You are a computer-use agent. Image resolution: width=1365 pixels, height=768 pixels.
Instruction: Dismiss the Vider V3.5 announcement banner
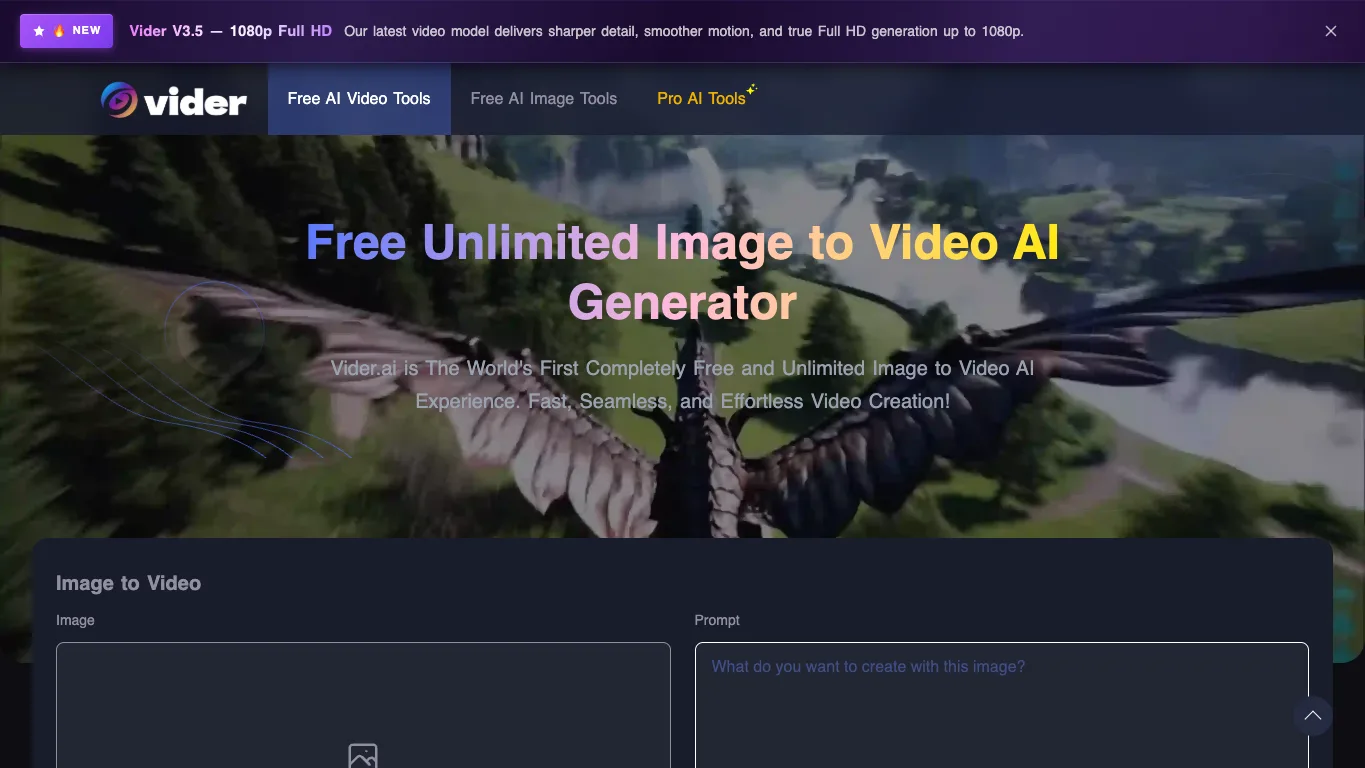[x=1331, y=31]
